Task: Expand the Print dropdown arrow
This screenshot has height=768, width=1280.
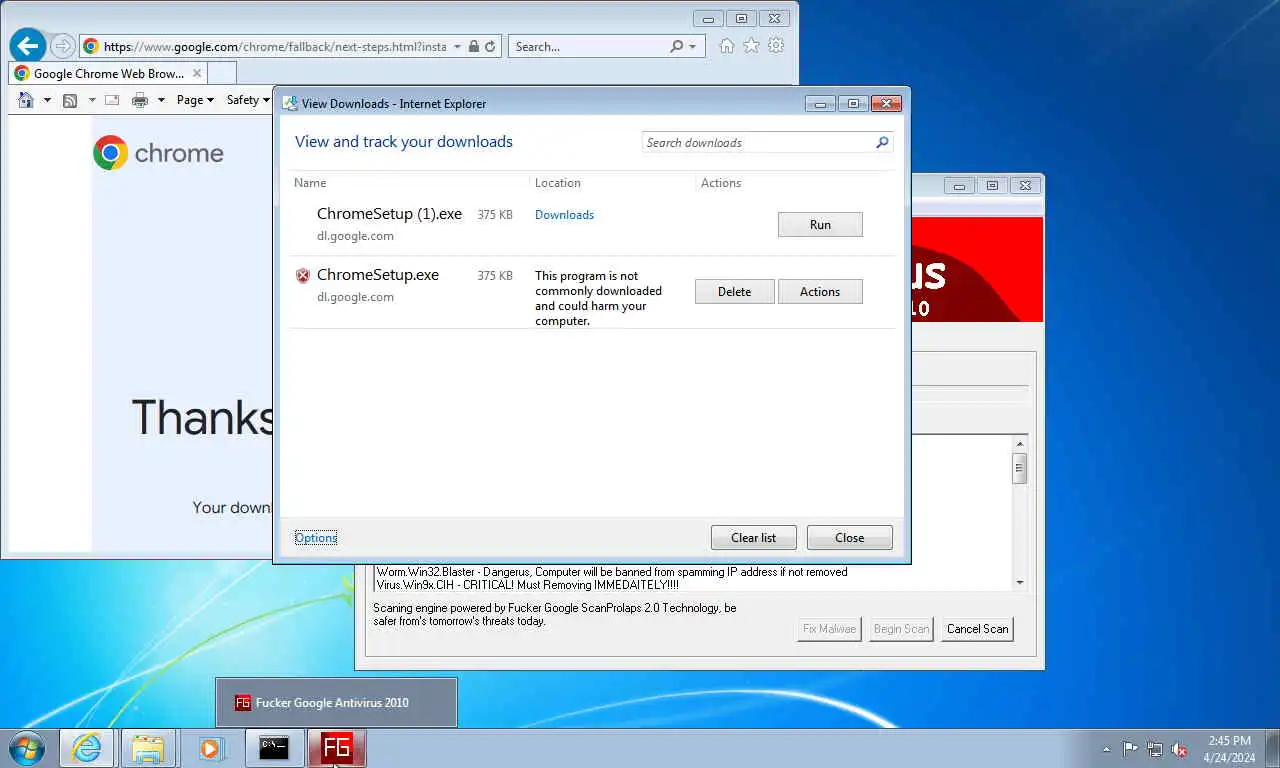Action: 161,100
